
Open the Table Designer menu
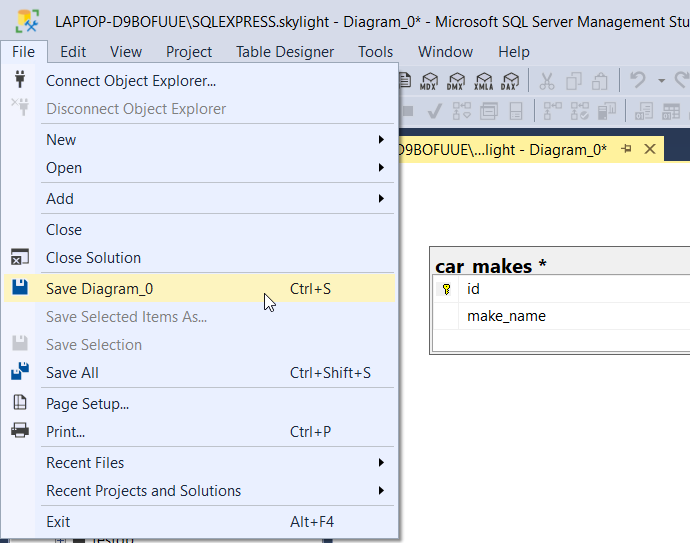click(284, 52)
